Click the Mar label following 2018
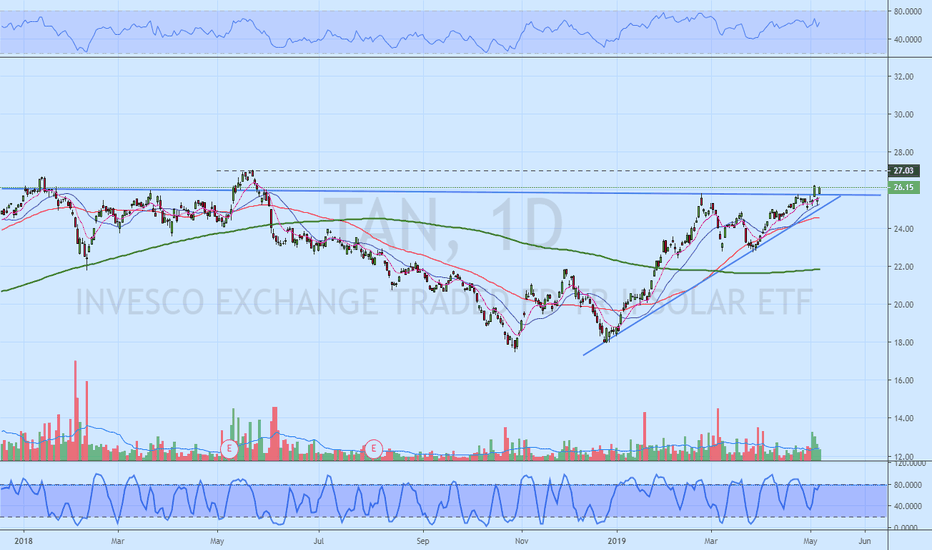 [118, 541]
